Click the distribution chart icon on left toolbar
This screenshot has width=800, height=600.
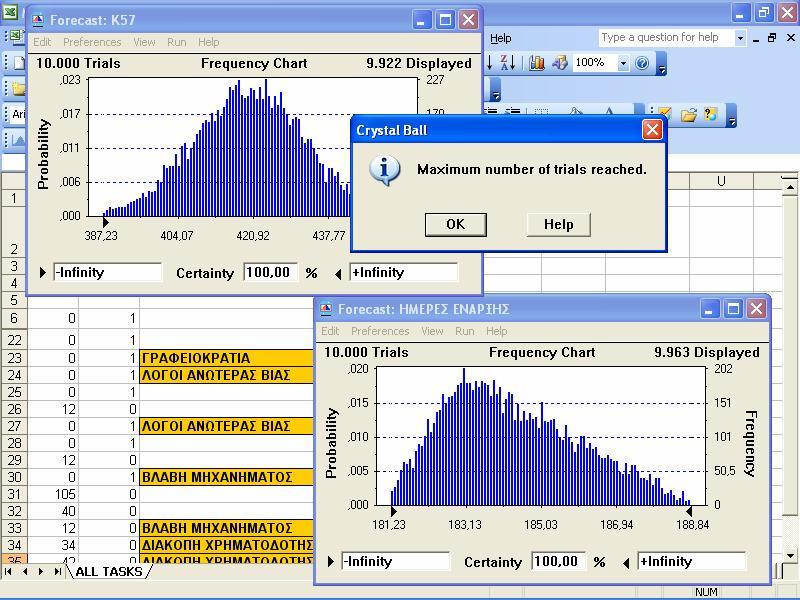(18, 139)
